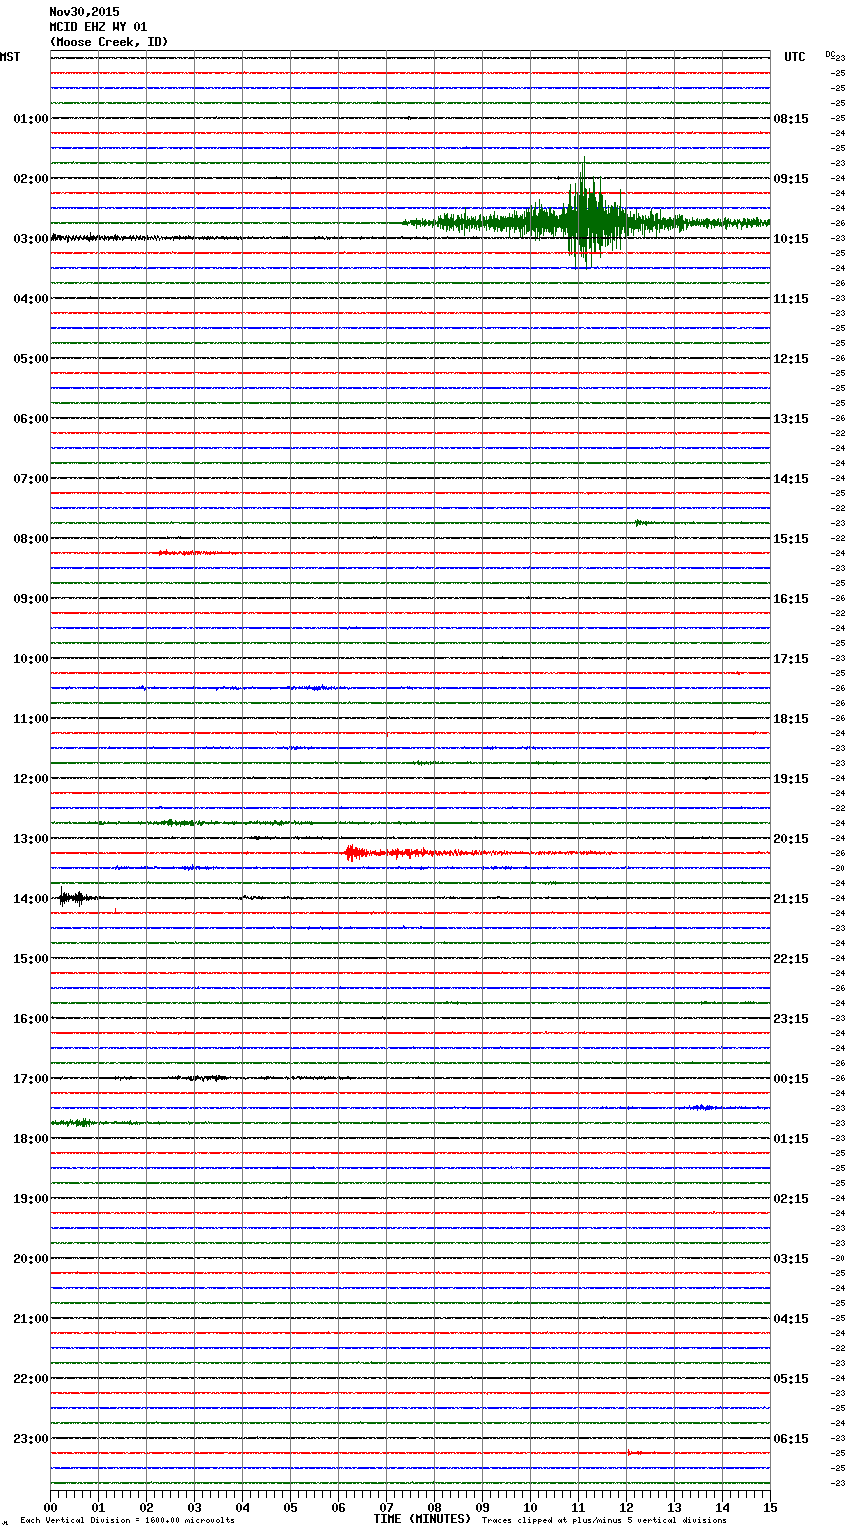Select minute tick label "00" on the bottom axis
850x1534 pixels.
point(50,1507)
